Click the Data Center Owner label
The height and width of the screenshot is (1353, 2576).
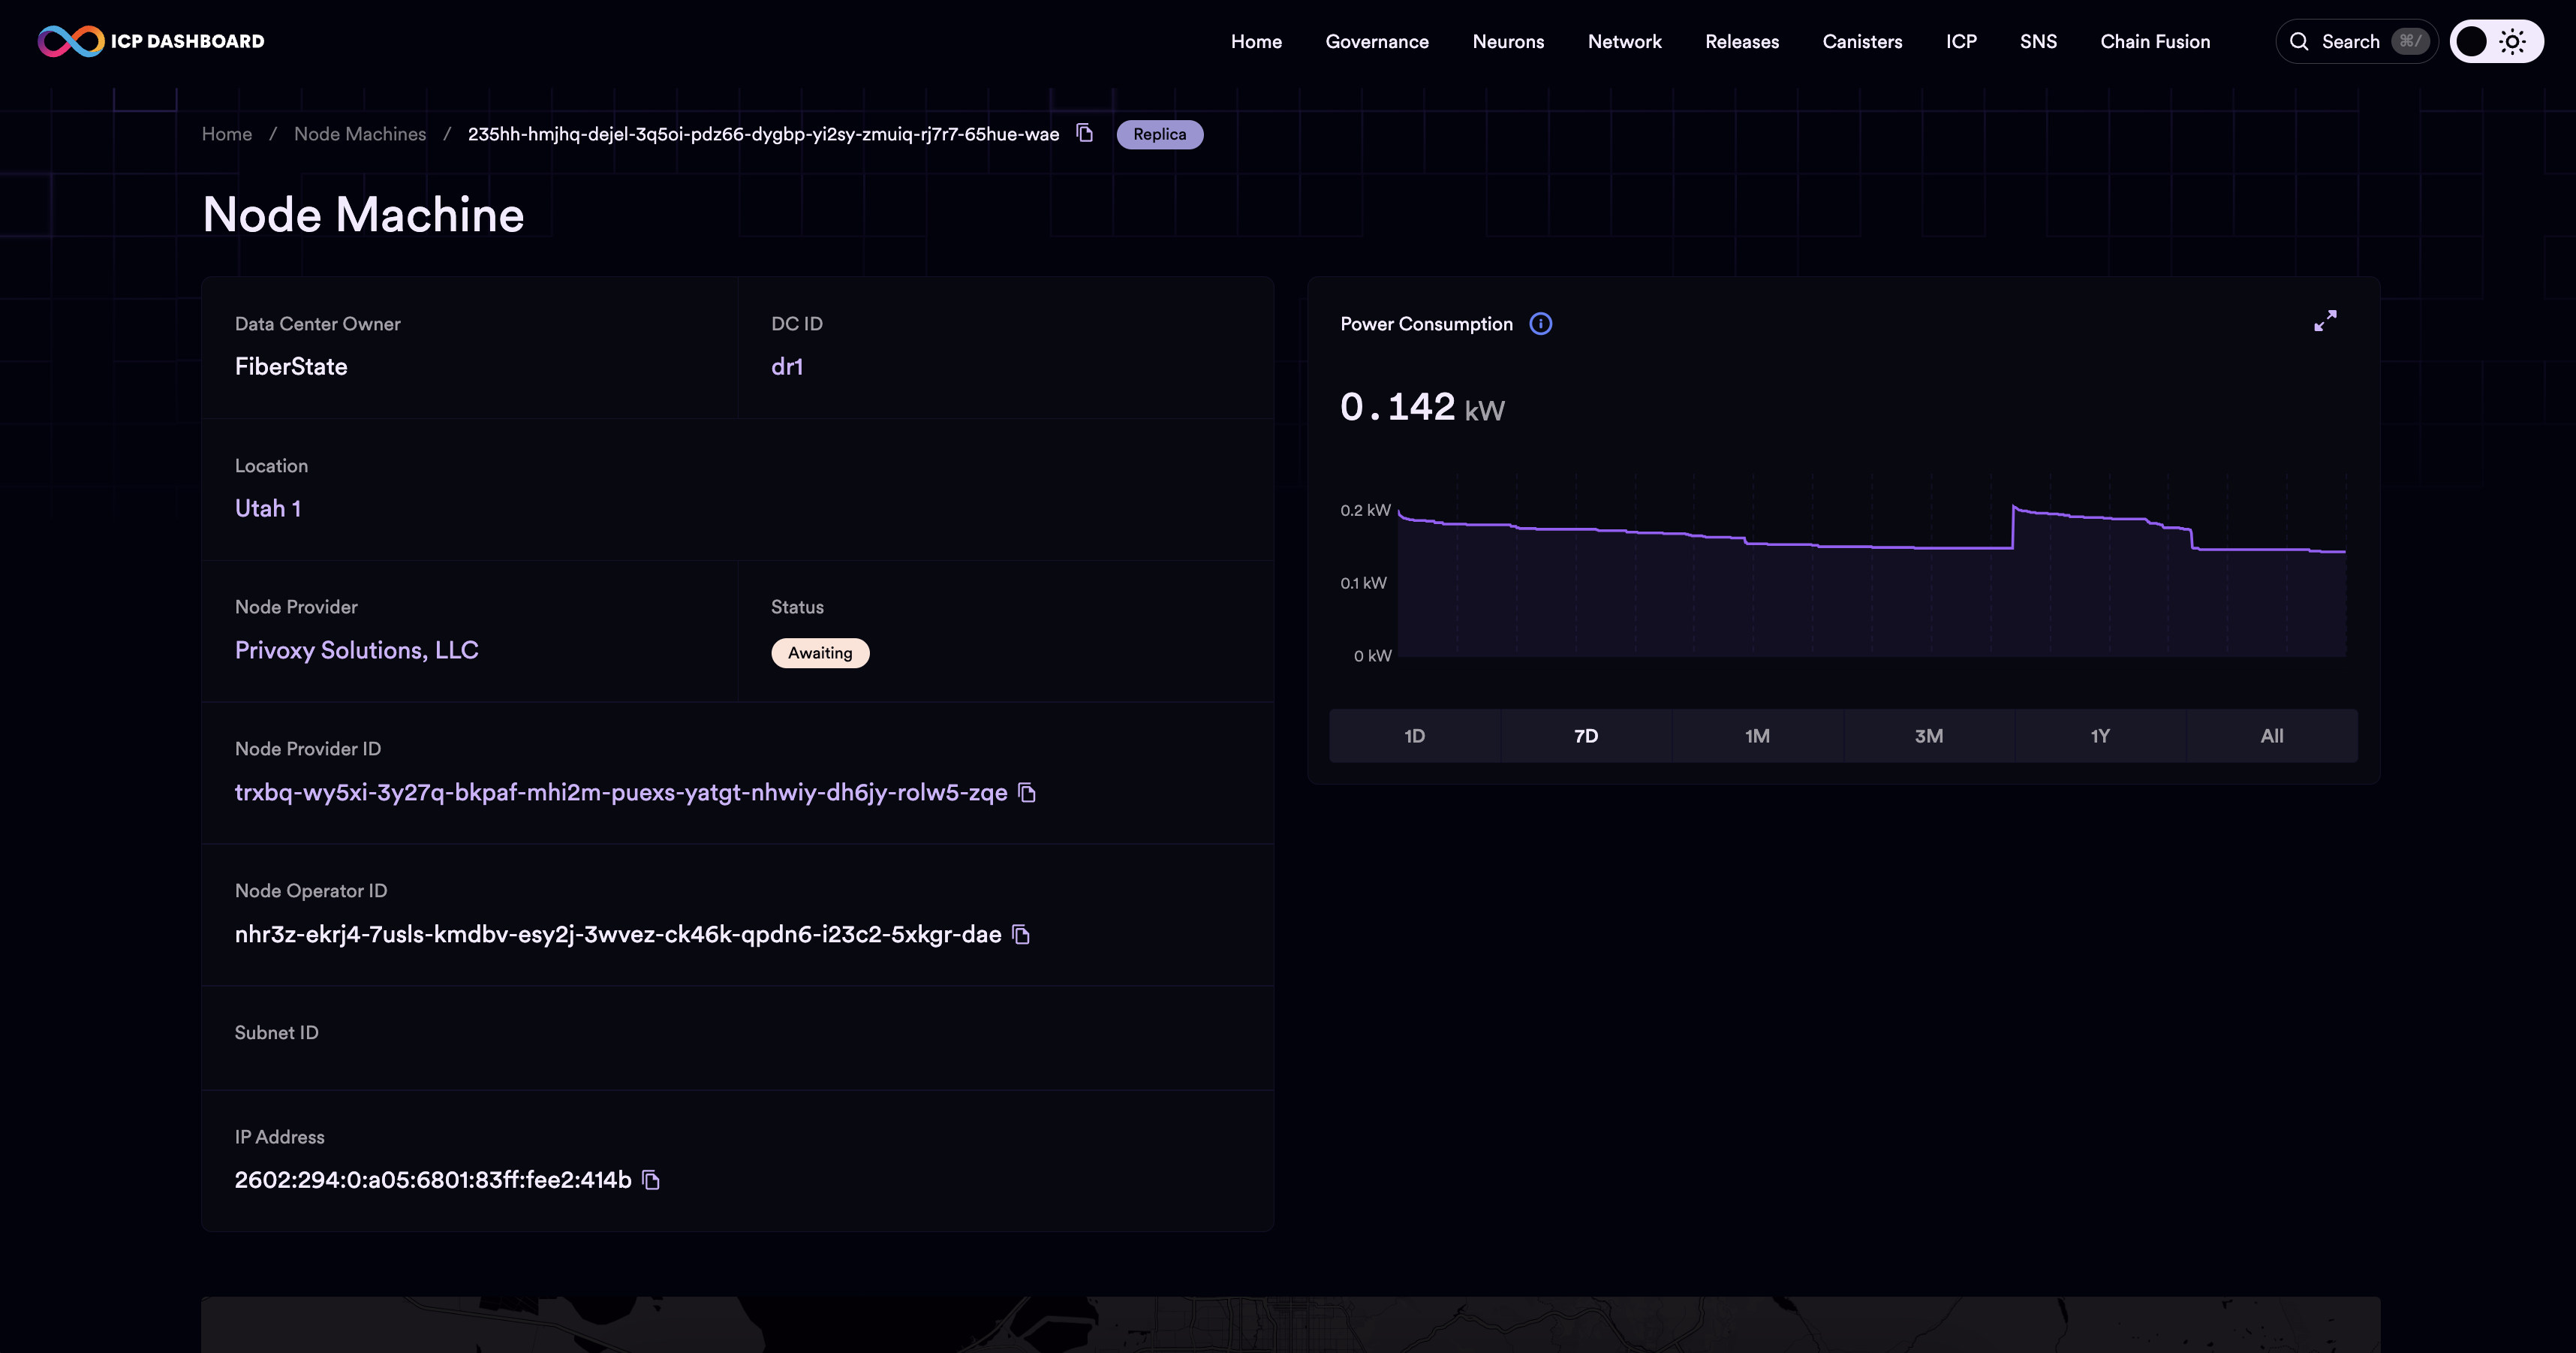coord(318,324)
